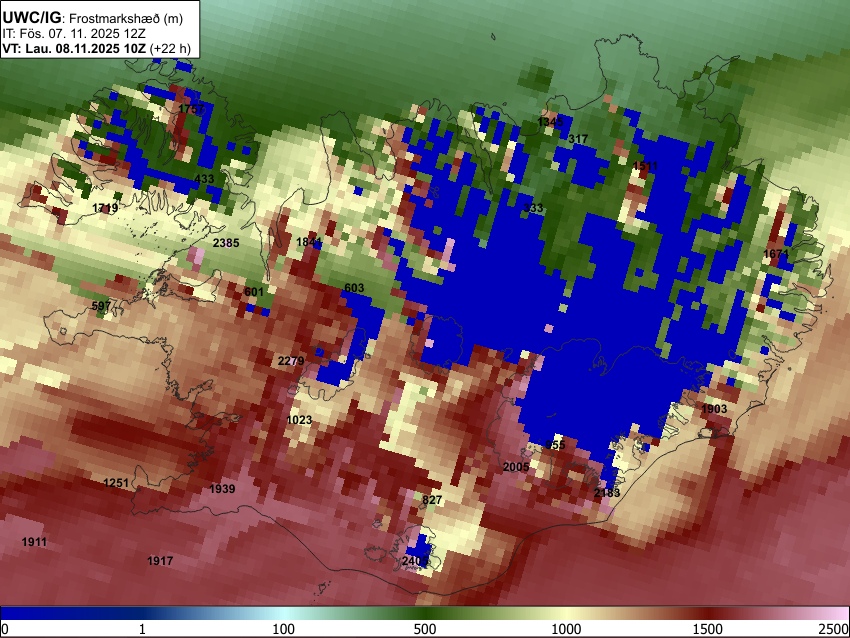
Task: Click the map value 1671
Action: point(776,254)
